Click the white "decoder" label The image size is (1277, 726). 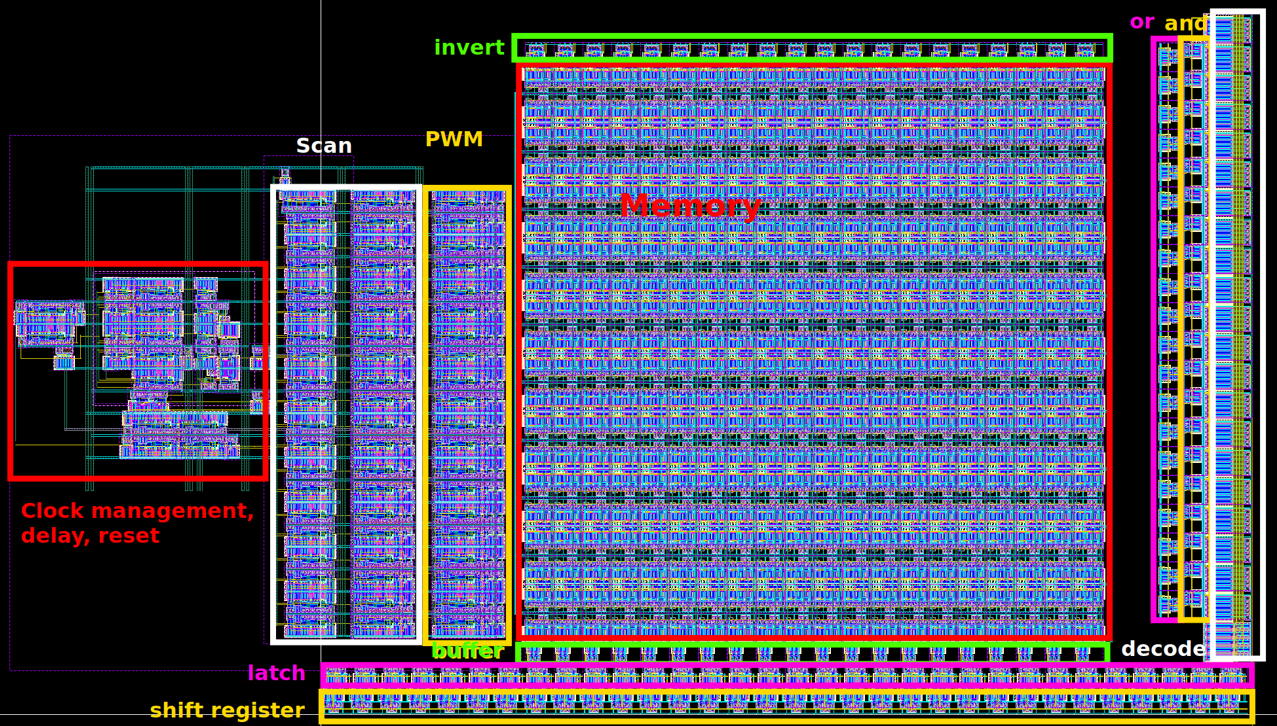pyautogui.click(x=1163, y=650)
